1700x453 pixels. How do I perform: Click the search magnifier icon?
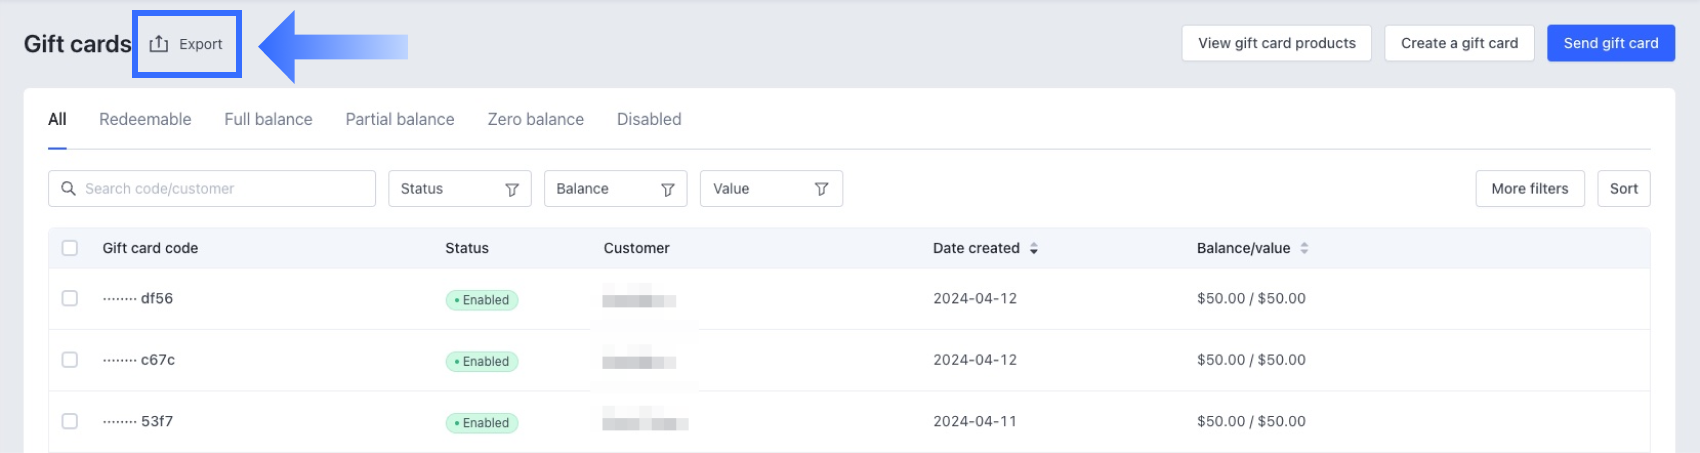[x=68, y=188]
